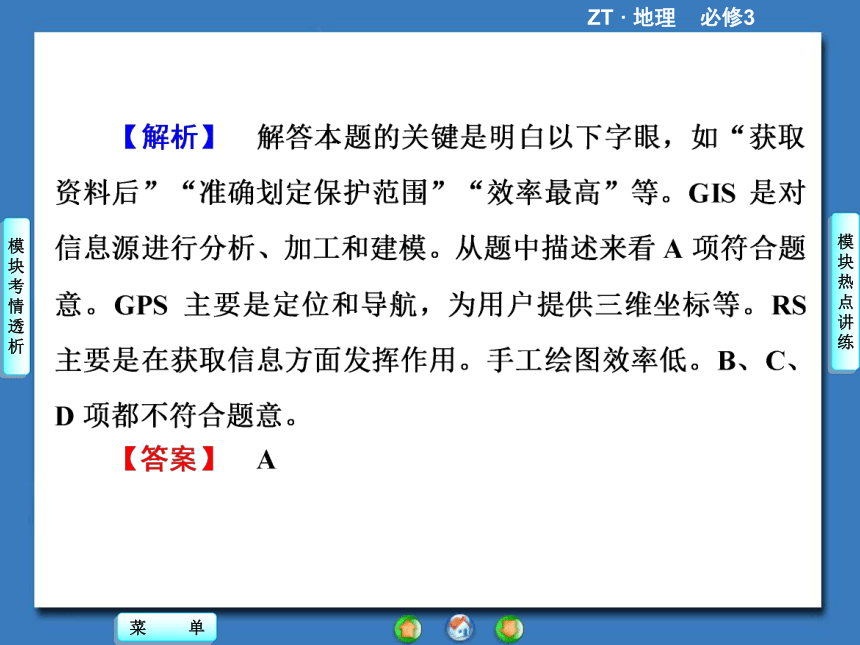
Task: Click the phrase “准确划定保护范围”
Action: point(313,193)
